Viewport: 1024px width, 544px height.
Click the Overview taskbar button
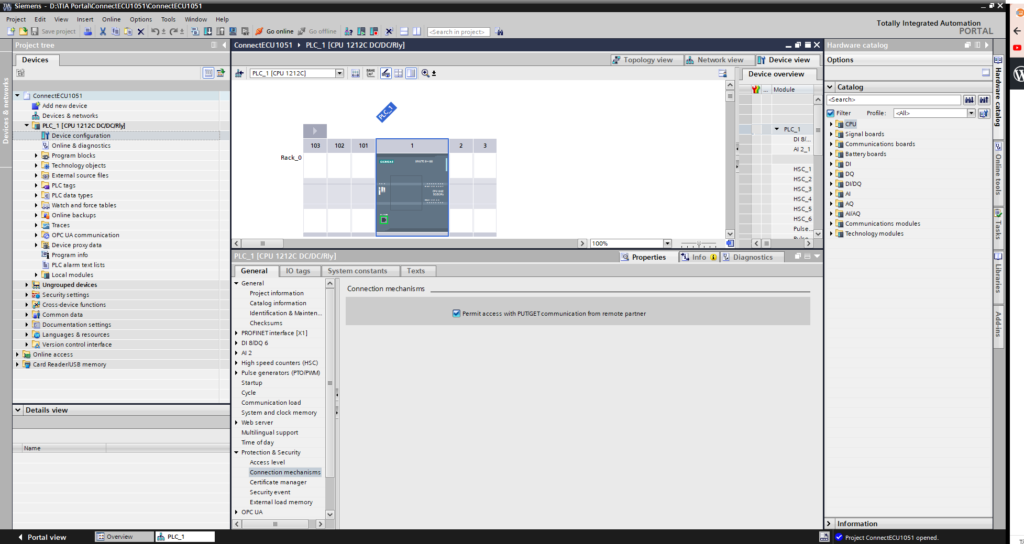pos(123,537)
